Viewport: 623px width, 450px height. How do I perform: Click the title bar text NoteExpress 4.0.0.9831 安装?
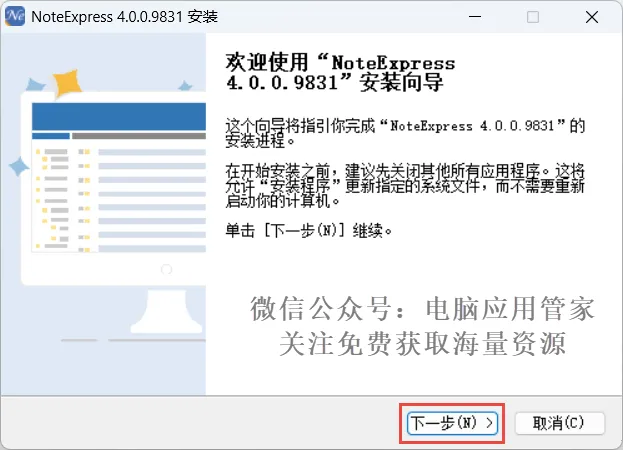(x=124, y=17)
